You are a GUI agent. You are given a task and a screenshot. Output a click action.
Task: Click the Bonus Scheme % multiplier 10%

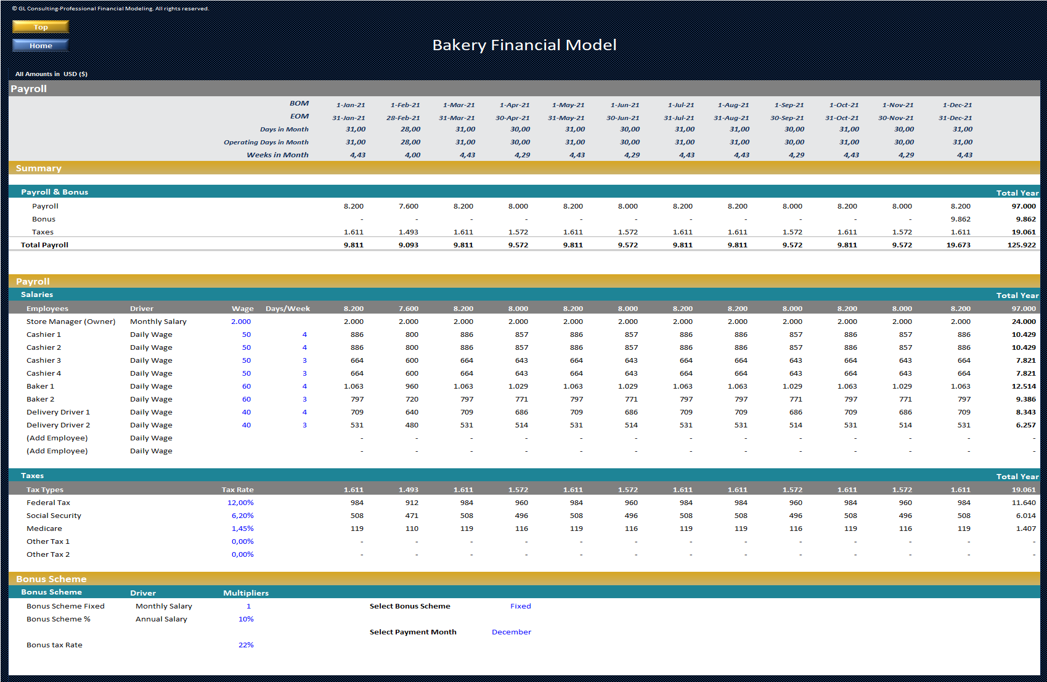click(246, 619)
